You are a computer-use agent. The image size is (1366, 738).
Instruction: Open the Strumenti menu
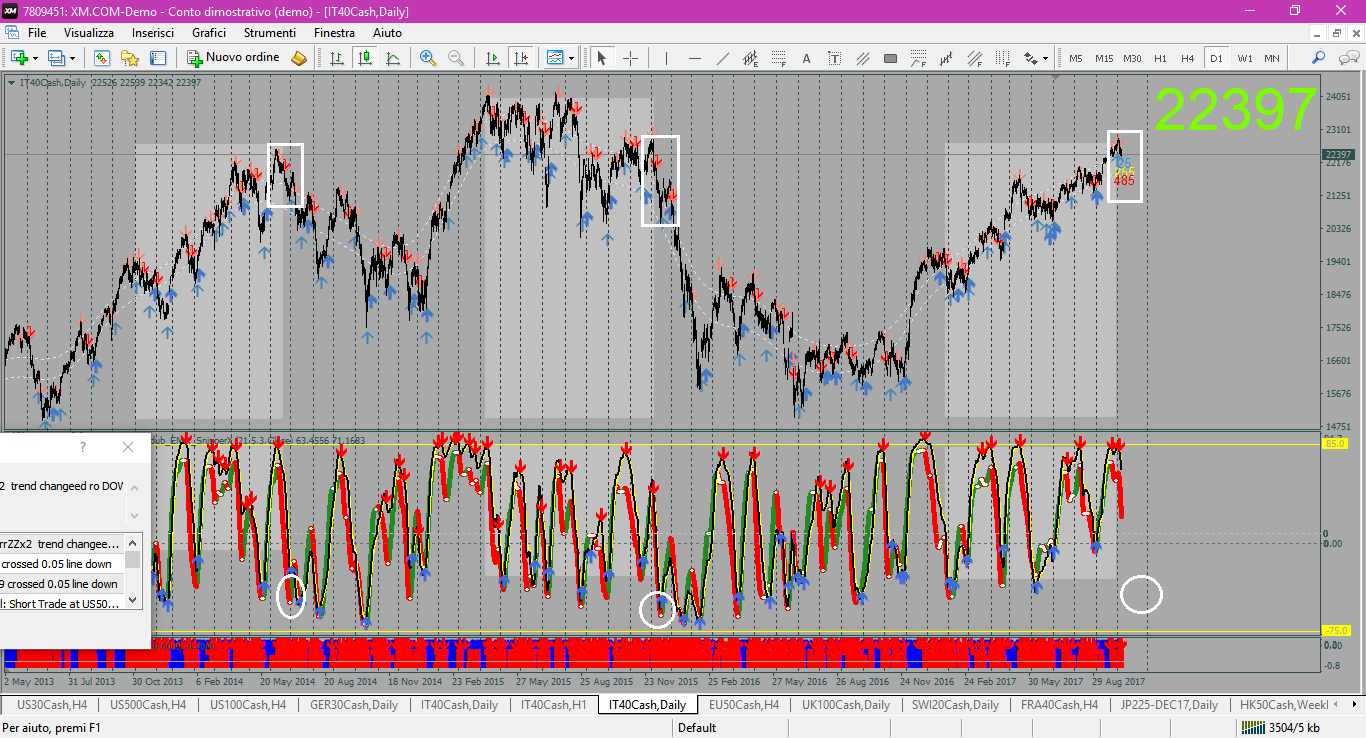[x=270, y=33]
